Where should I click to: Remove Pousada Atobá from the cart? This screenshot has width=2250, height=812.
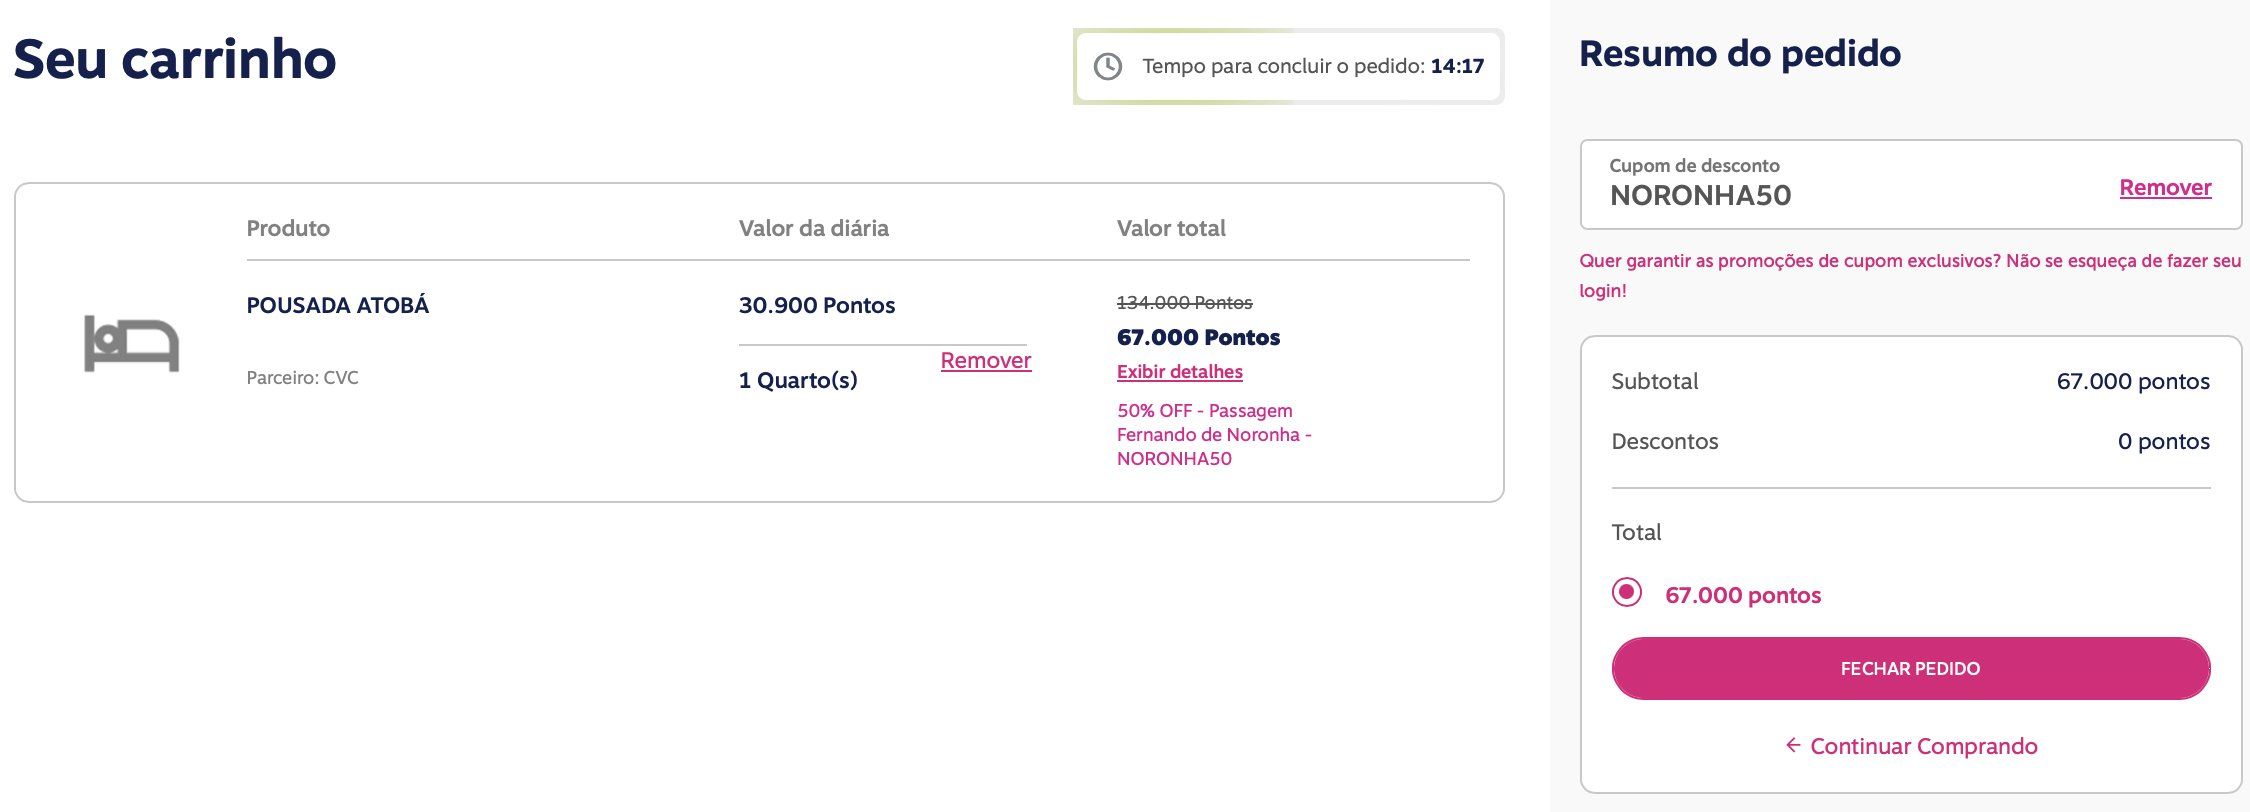tap(985, 360)
